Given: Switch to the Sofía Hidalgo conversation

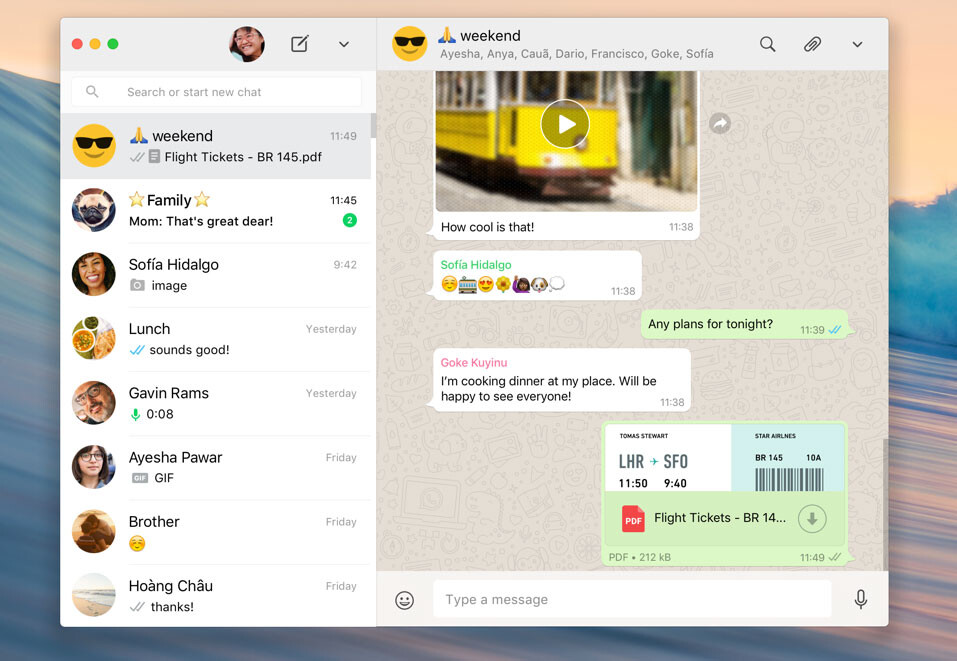Looking at the screenshot, I should (200, 274).
